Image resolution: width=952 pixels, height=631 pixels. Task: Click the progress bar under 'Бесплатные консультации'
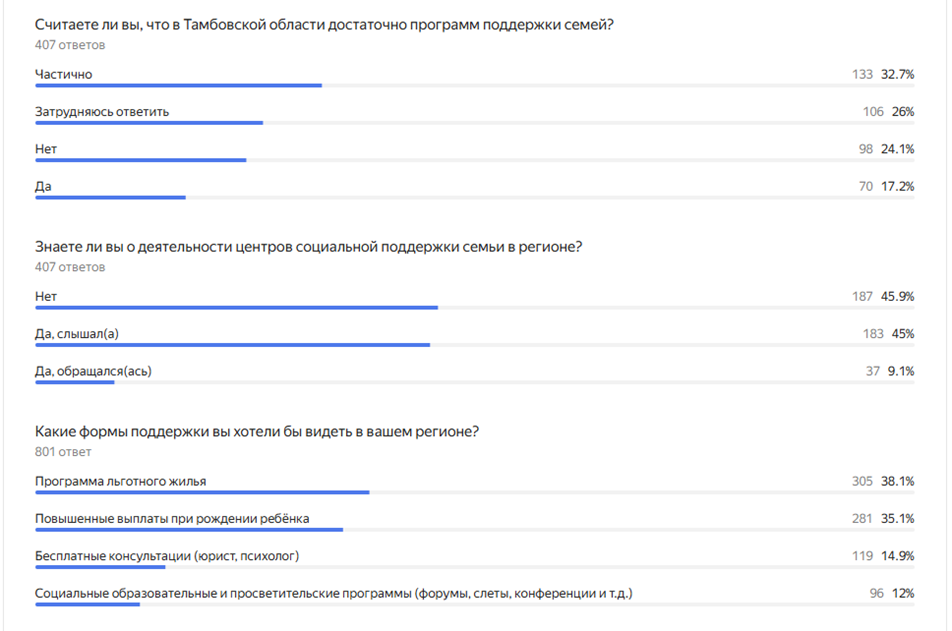tap(100, 567)
